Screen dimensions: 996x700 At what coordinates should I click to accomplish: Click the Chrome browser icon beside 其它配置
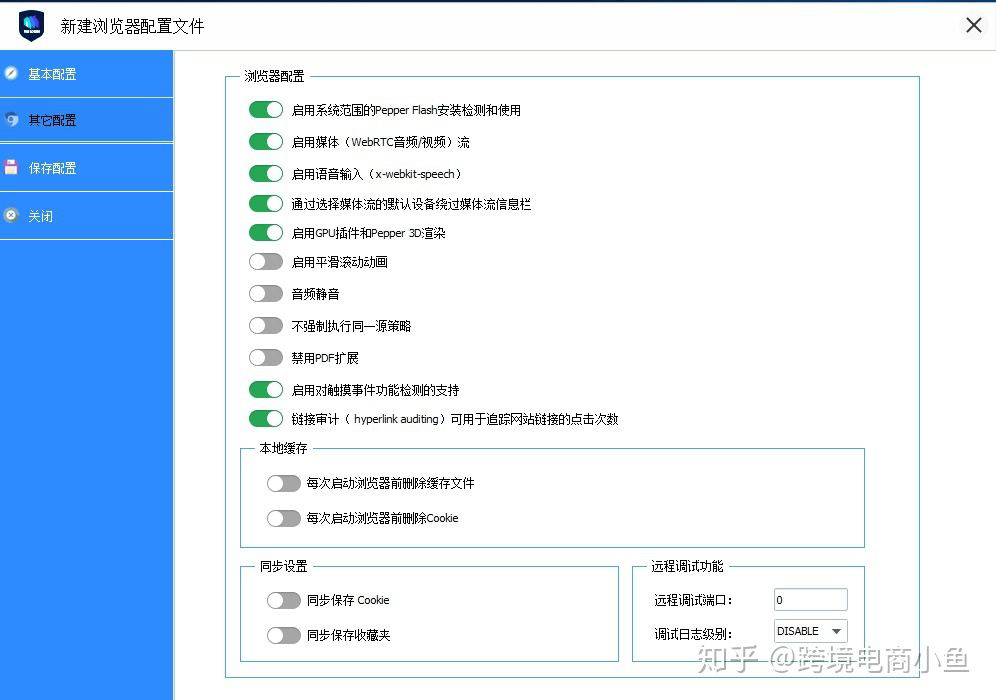pyautogui.click(x=12, y=120)
